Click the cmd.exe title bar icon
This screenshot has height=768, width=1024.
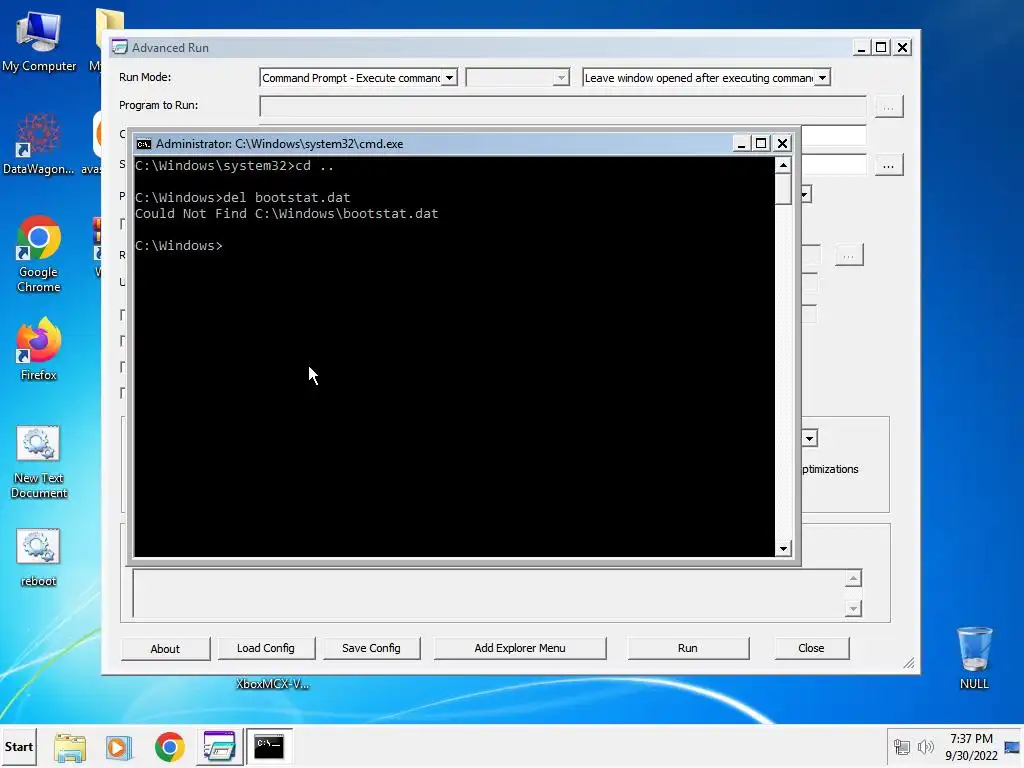(144, 144)
